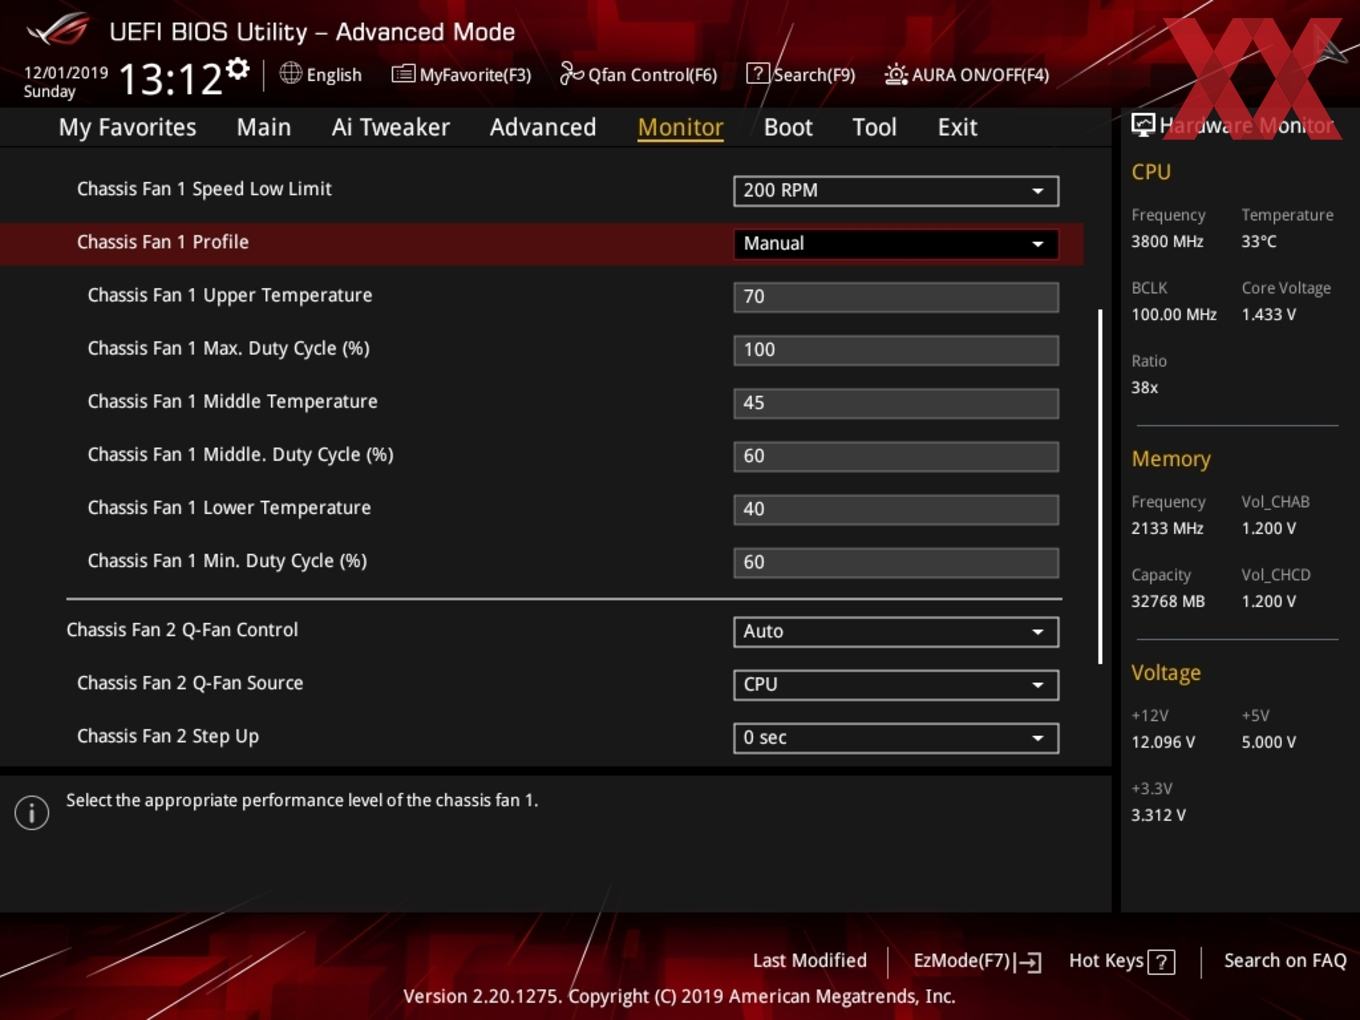1360x1020 pixels.
Task: Click the EzMode exit arrow icon
Action: 1028,962
